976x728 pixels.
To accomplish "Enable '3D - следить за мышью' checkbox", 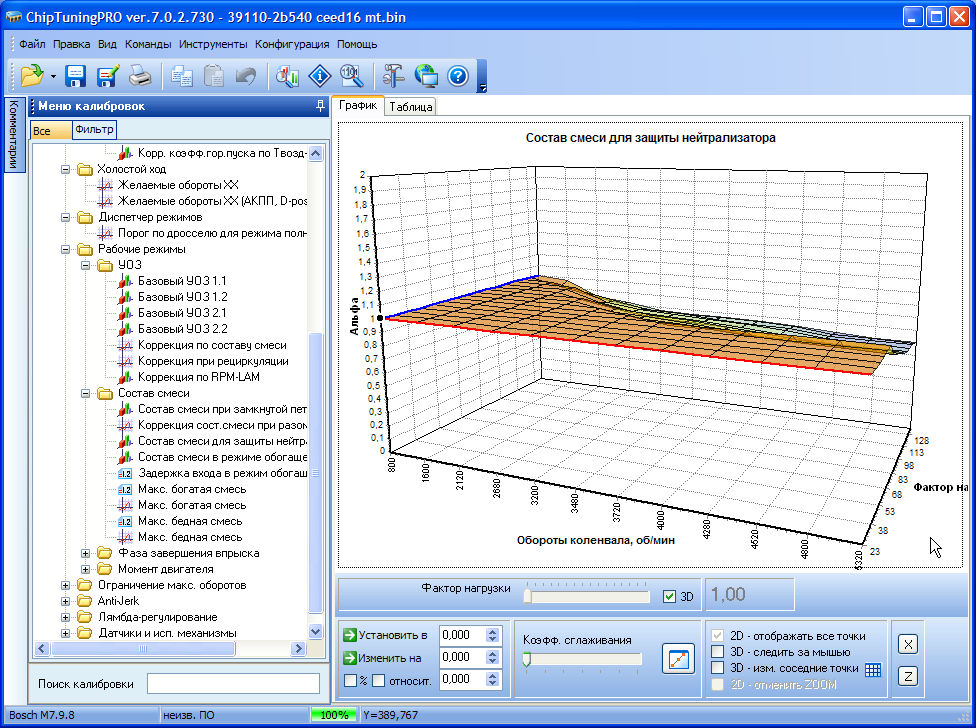I will point(717,652).
